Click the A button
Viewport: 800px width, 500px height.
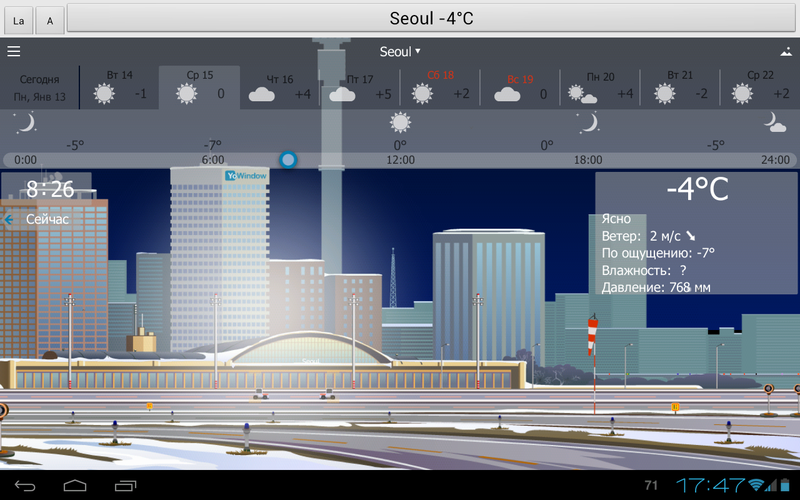(x=50, y=21)
